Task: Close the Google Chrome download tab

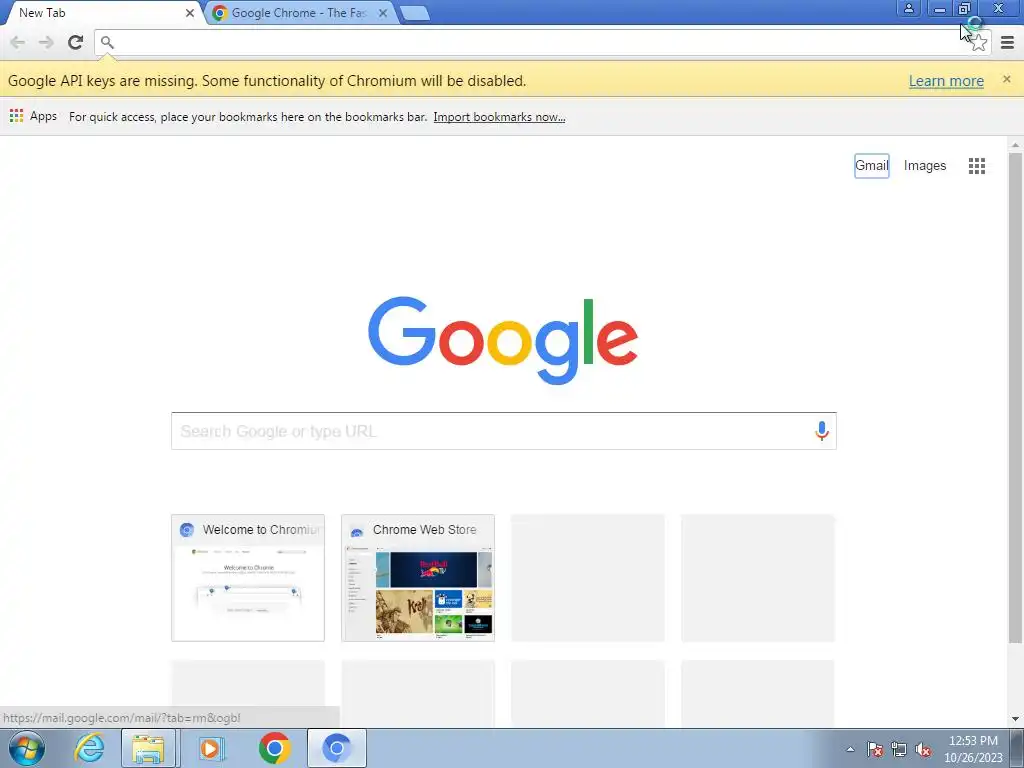Action: point(383,13)
